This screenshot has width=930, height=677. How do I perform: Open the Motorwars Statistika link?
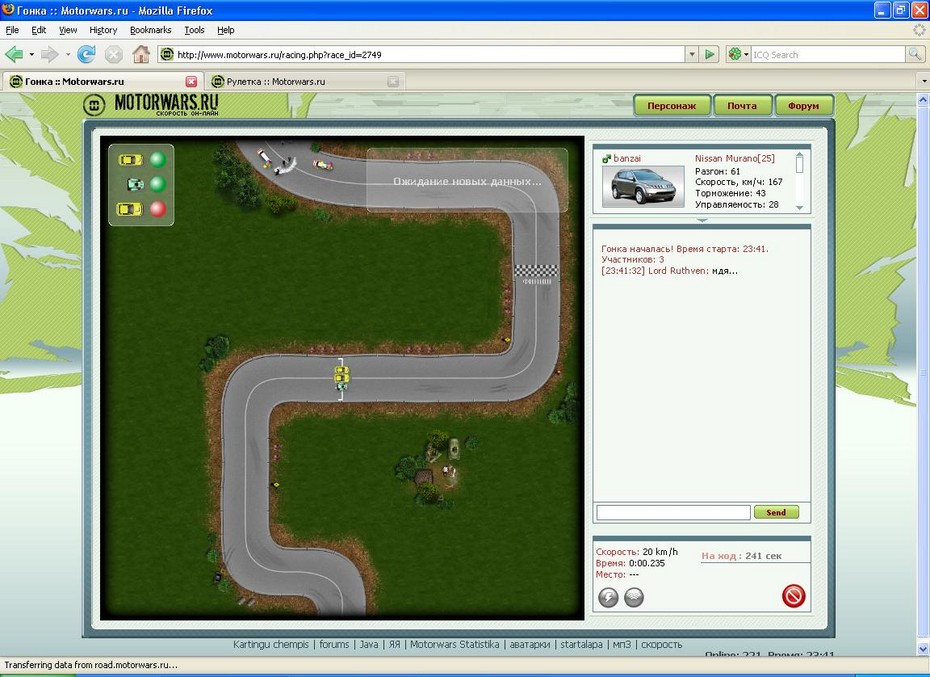pos(454,644)
